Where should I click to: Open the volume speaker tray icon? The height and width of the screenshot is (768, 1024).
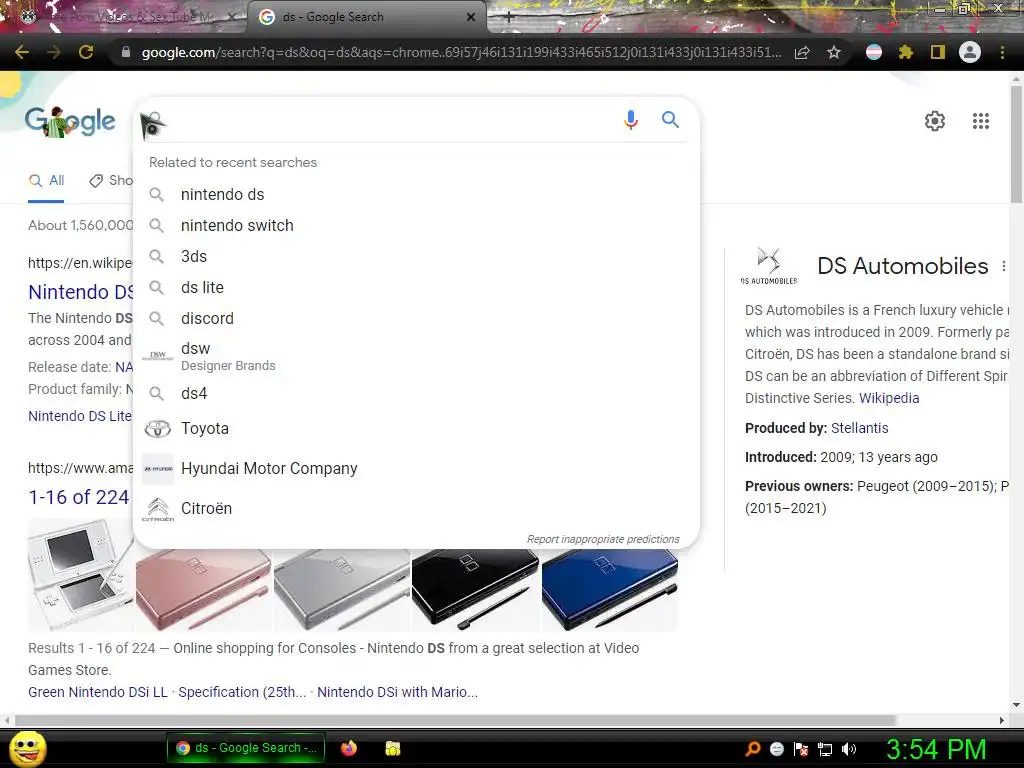point(849,749)
